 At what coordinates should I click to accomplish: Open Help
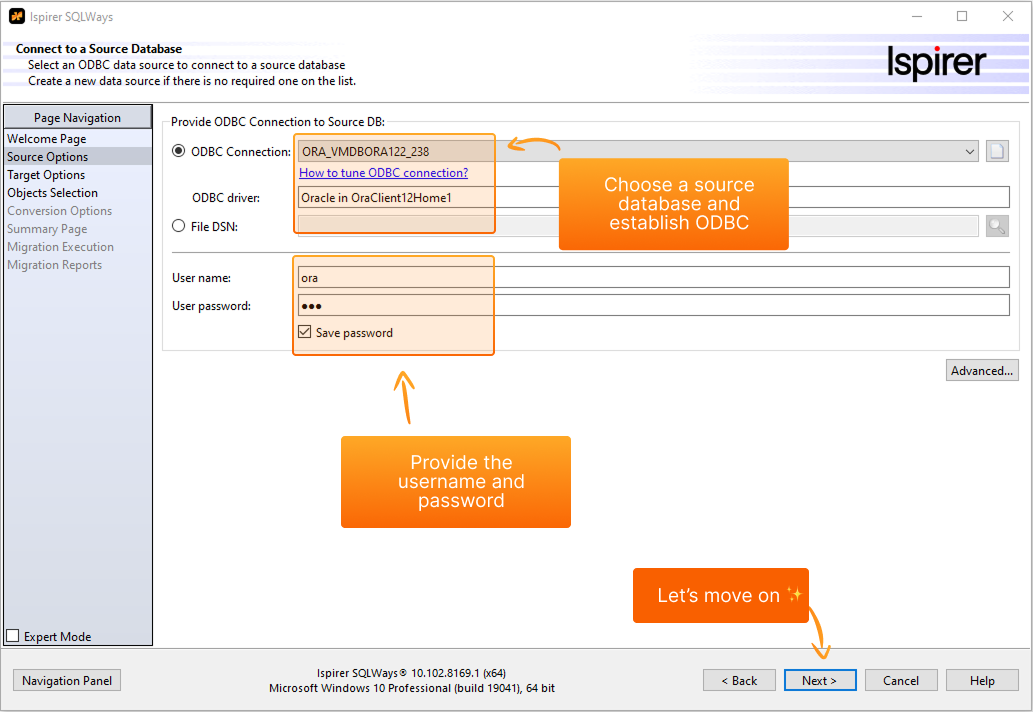(981, 679)
